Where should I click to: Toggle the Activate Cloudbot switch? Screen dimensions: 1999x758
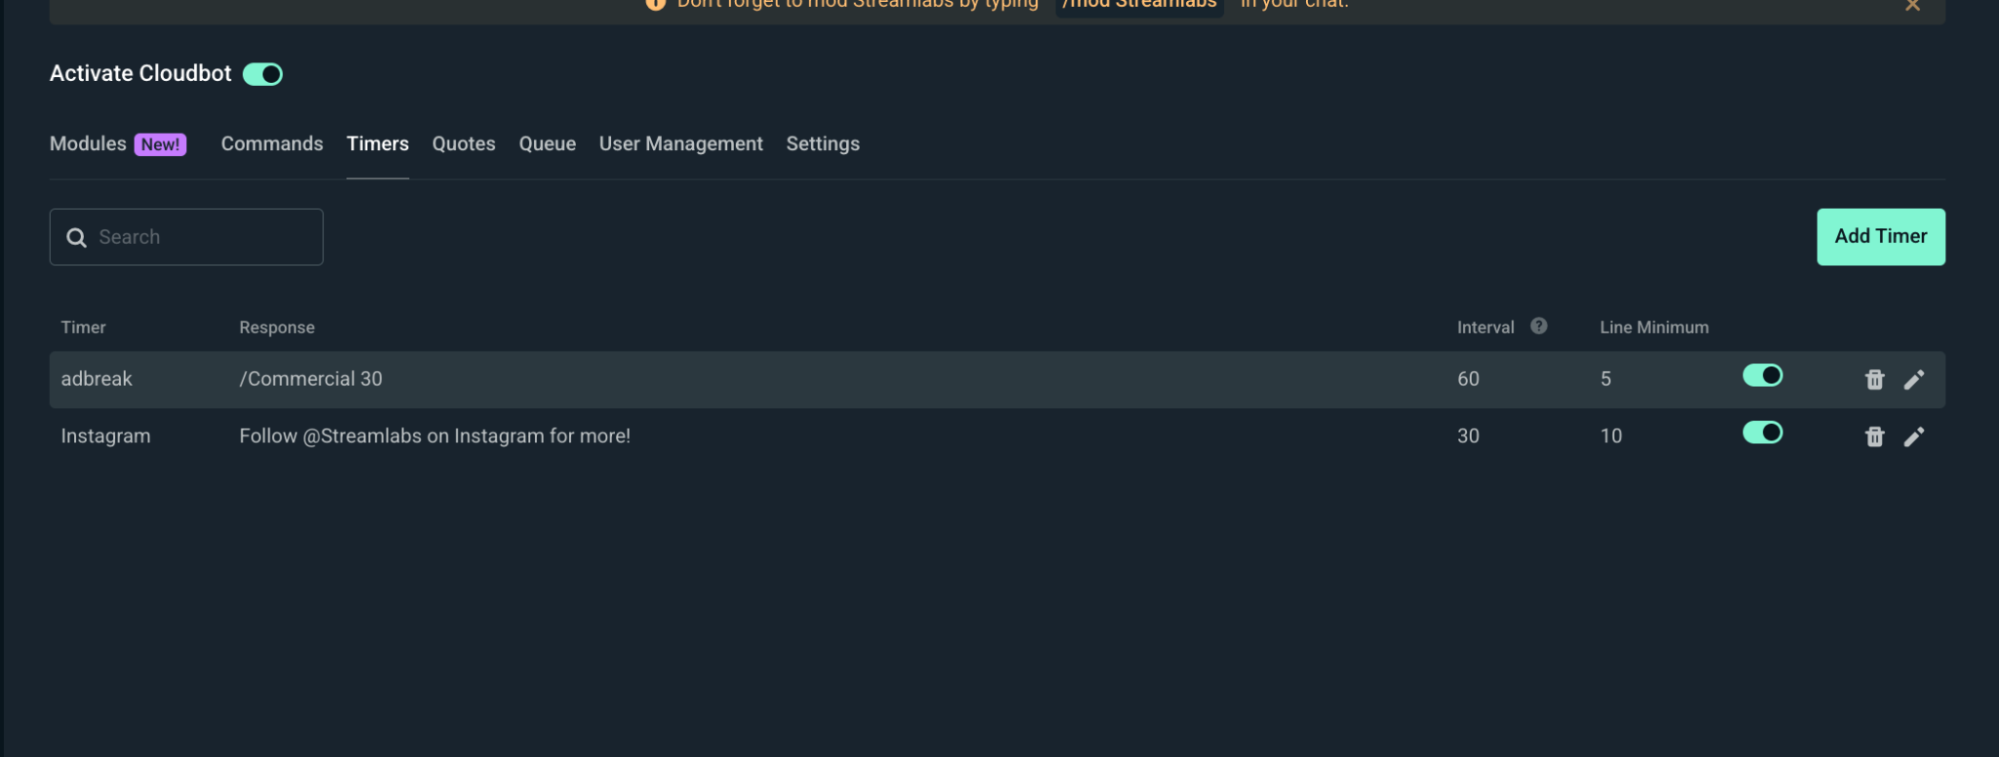(263, 74)
